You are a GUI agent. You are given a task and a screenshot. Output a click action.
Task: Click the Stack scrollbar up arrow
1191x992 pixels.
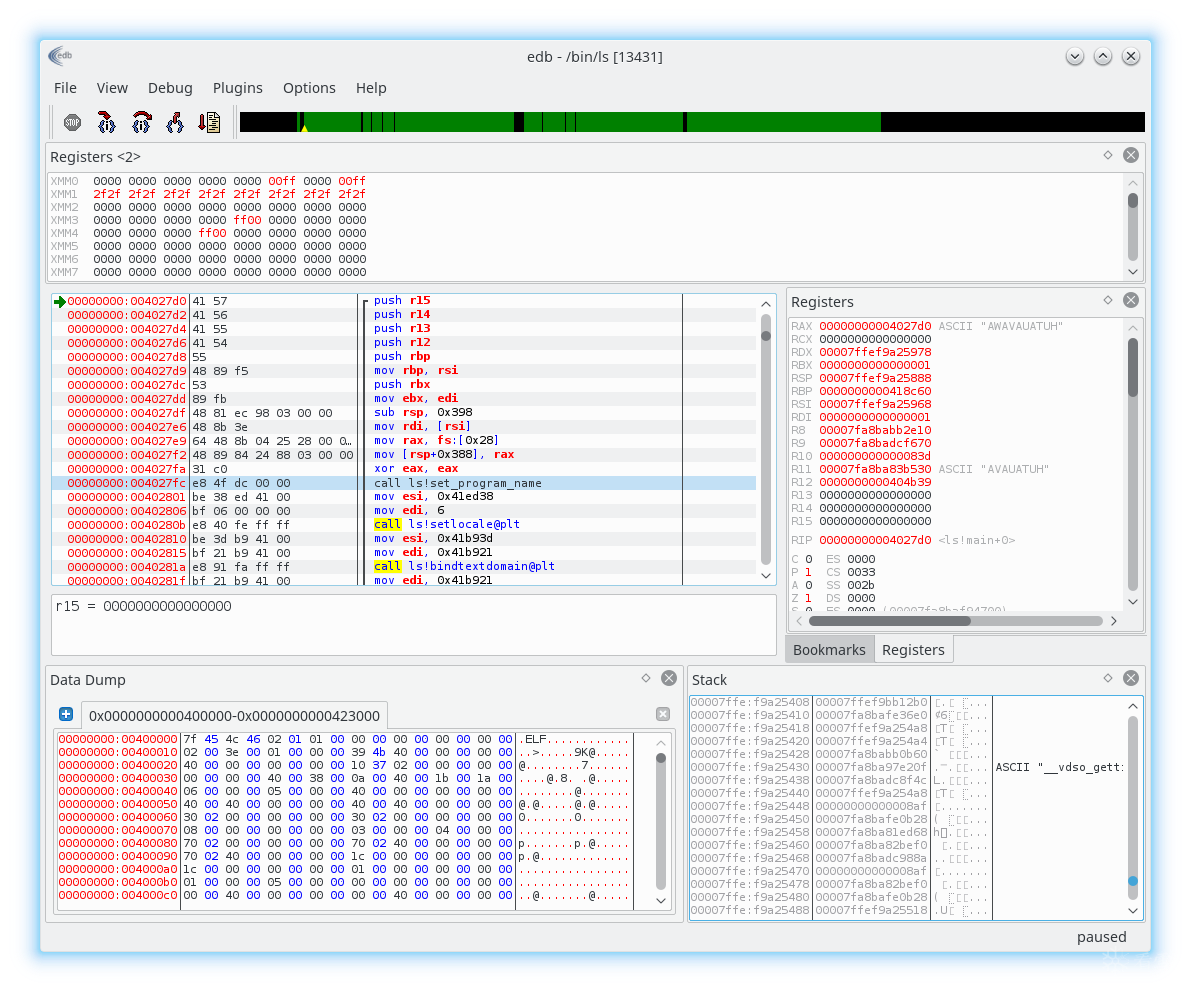click(1133, 706)
